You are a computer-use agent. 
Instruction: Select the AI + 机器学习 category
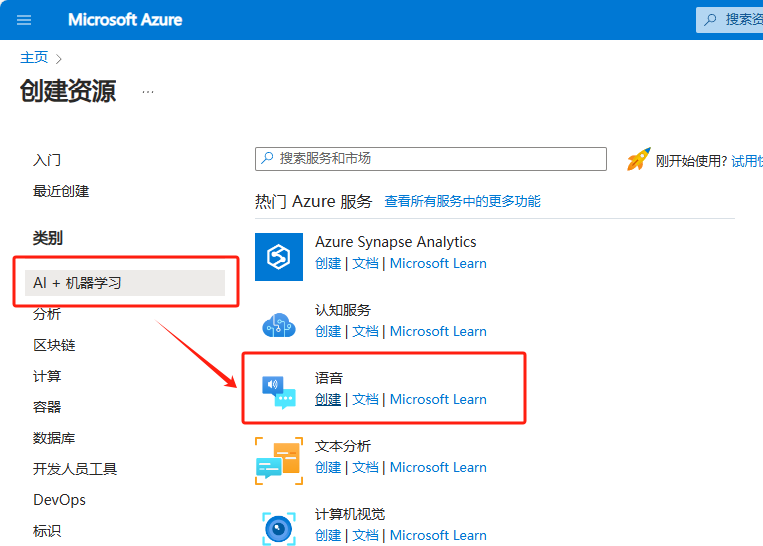[x=125, y=283]
